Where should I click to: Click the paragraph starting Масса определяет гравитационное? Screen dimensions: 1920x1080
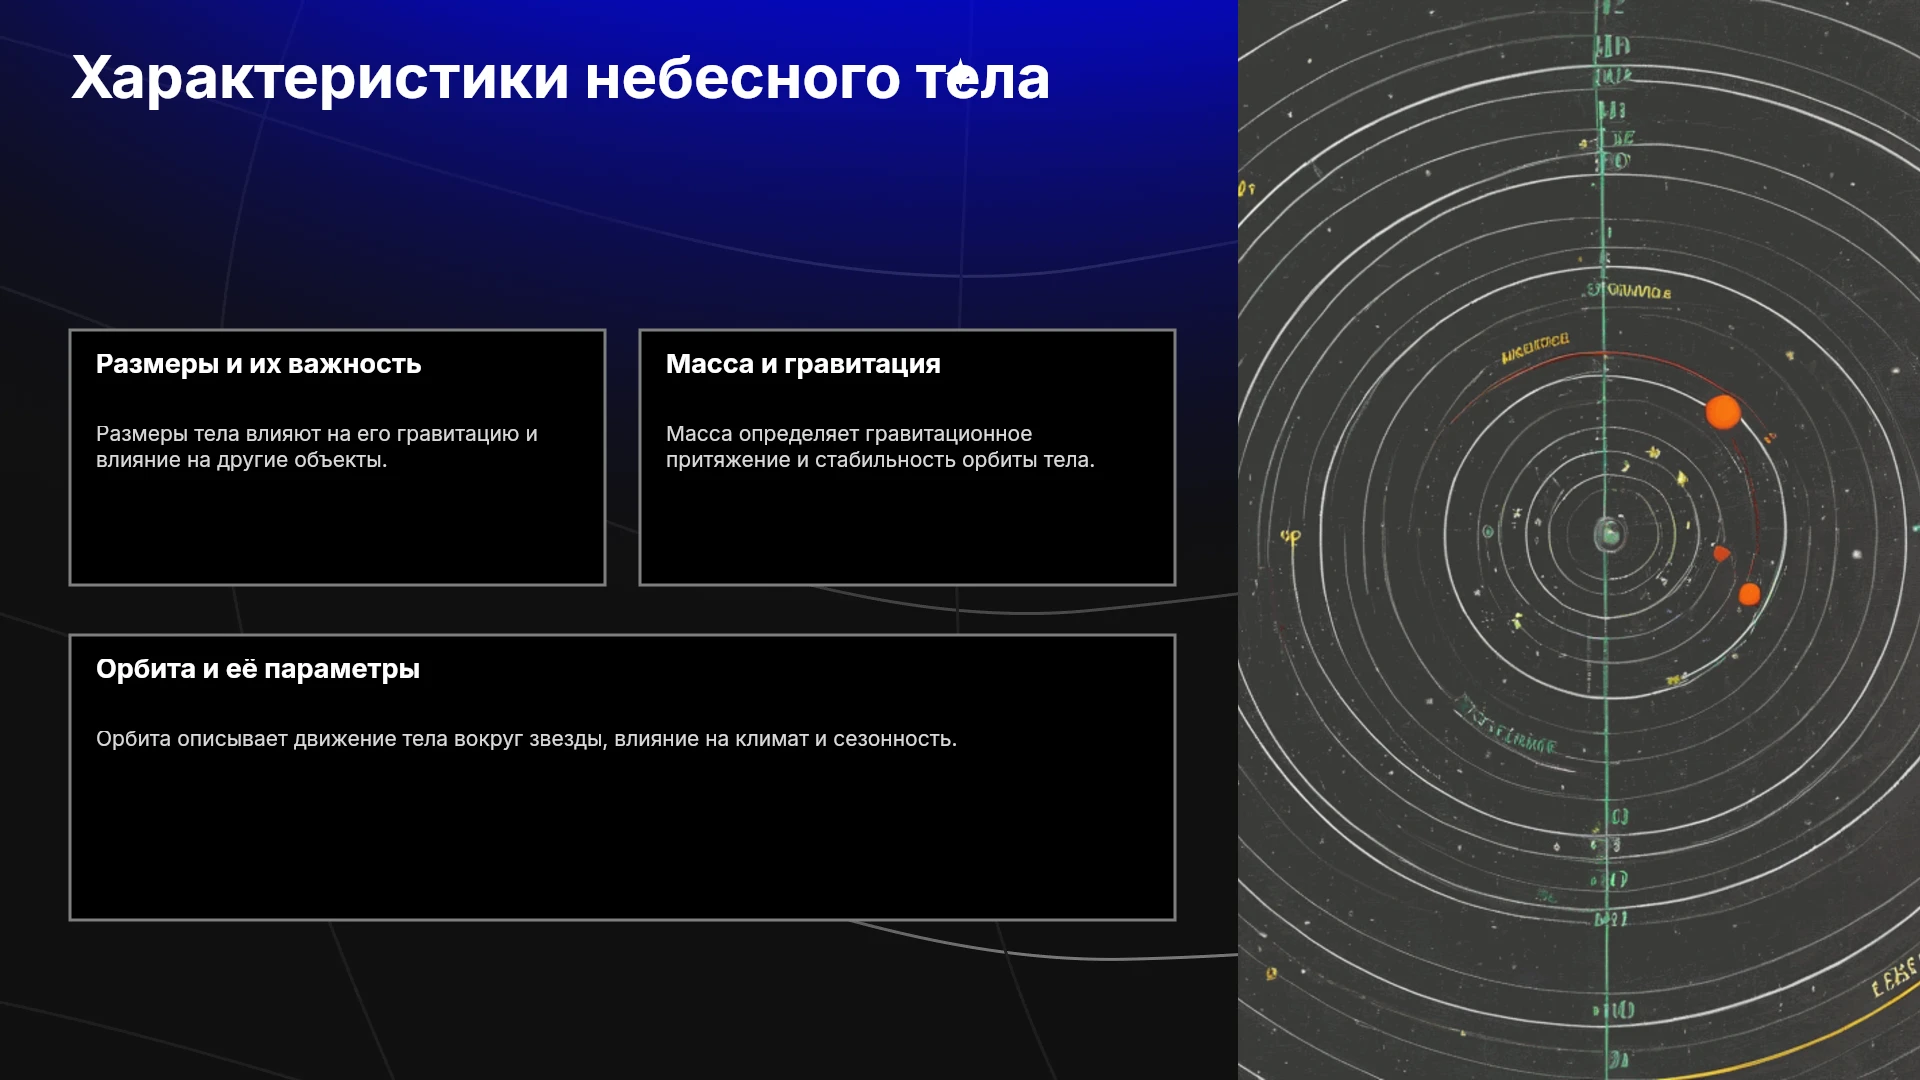(880, 447)
